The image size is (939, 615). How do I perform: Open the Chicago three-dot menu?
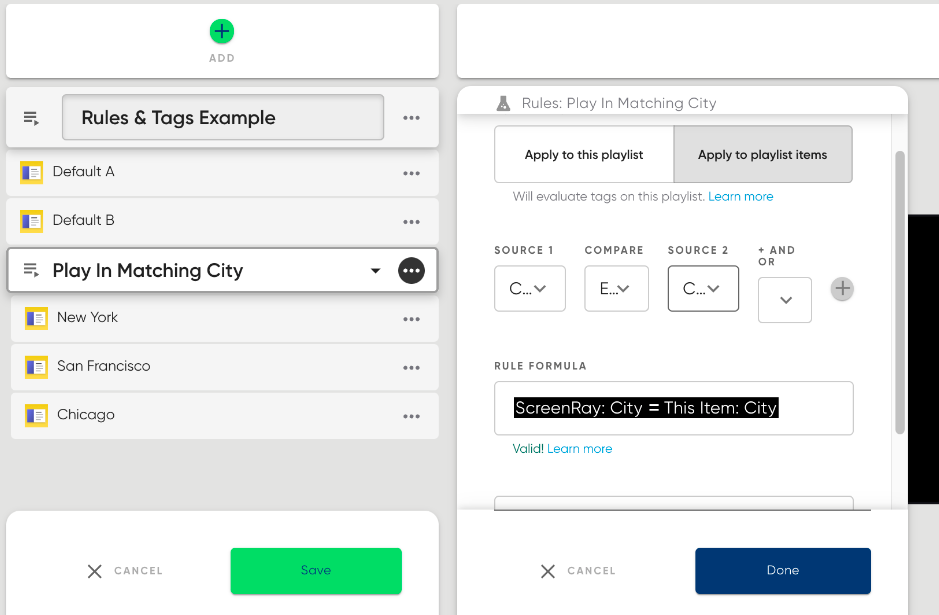click(411, 416)
